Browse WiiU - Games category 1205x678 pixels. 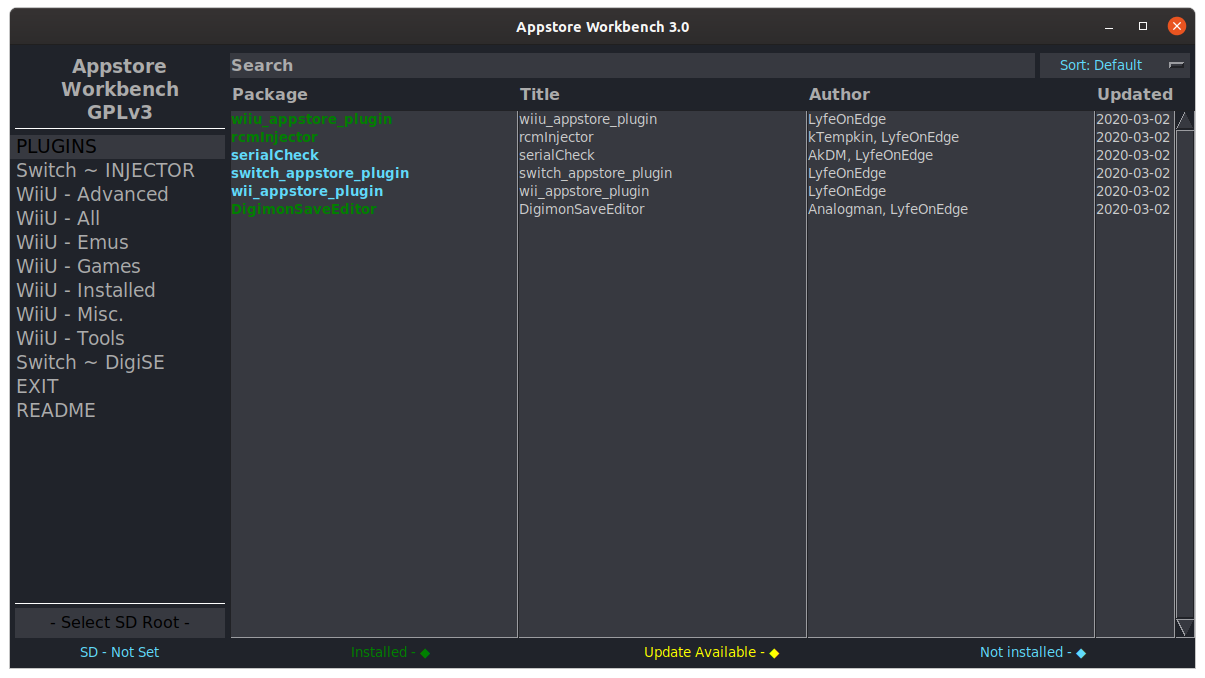120,266
